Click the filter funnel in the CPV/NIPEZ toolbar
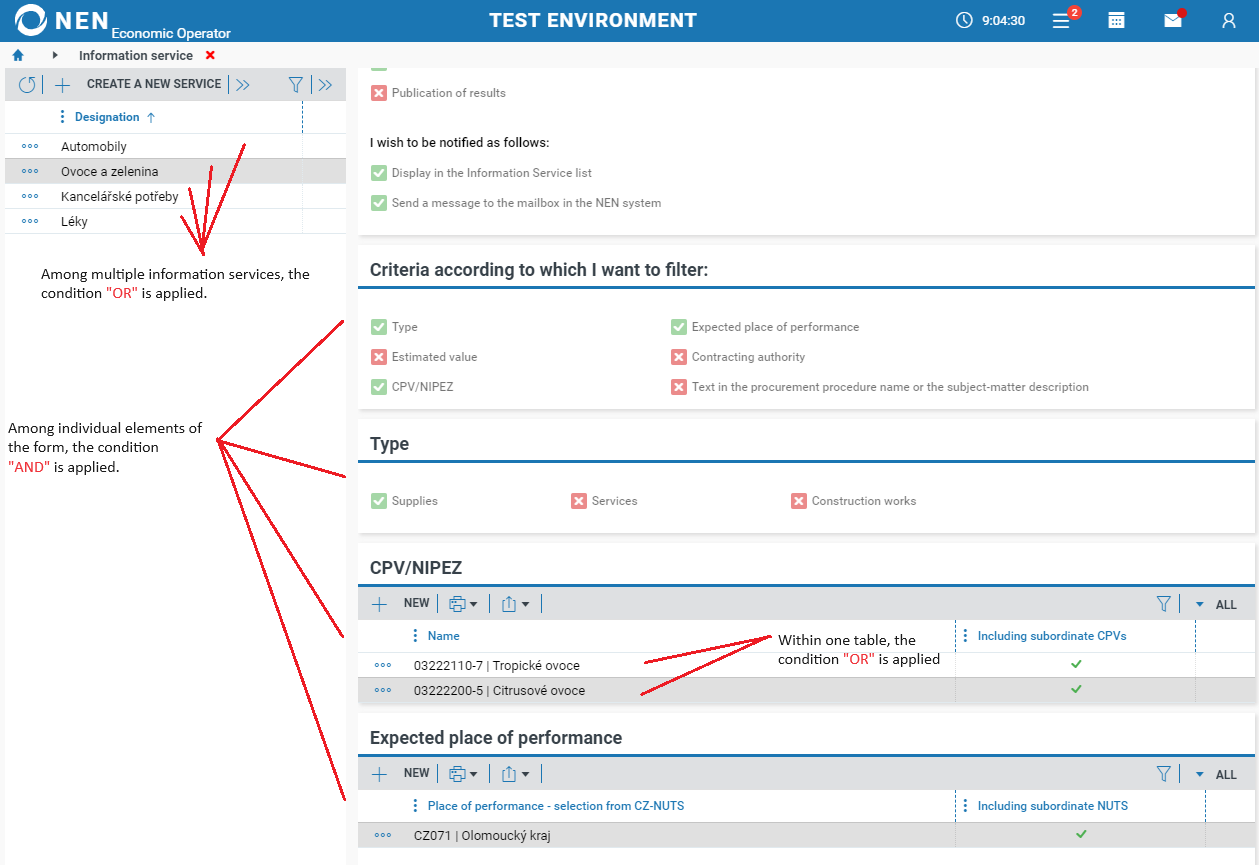Viewport: 1259px width, 865px height. tap(1163, 604)
